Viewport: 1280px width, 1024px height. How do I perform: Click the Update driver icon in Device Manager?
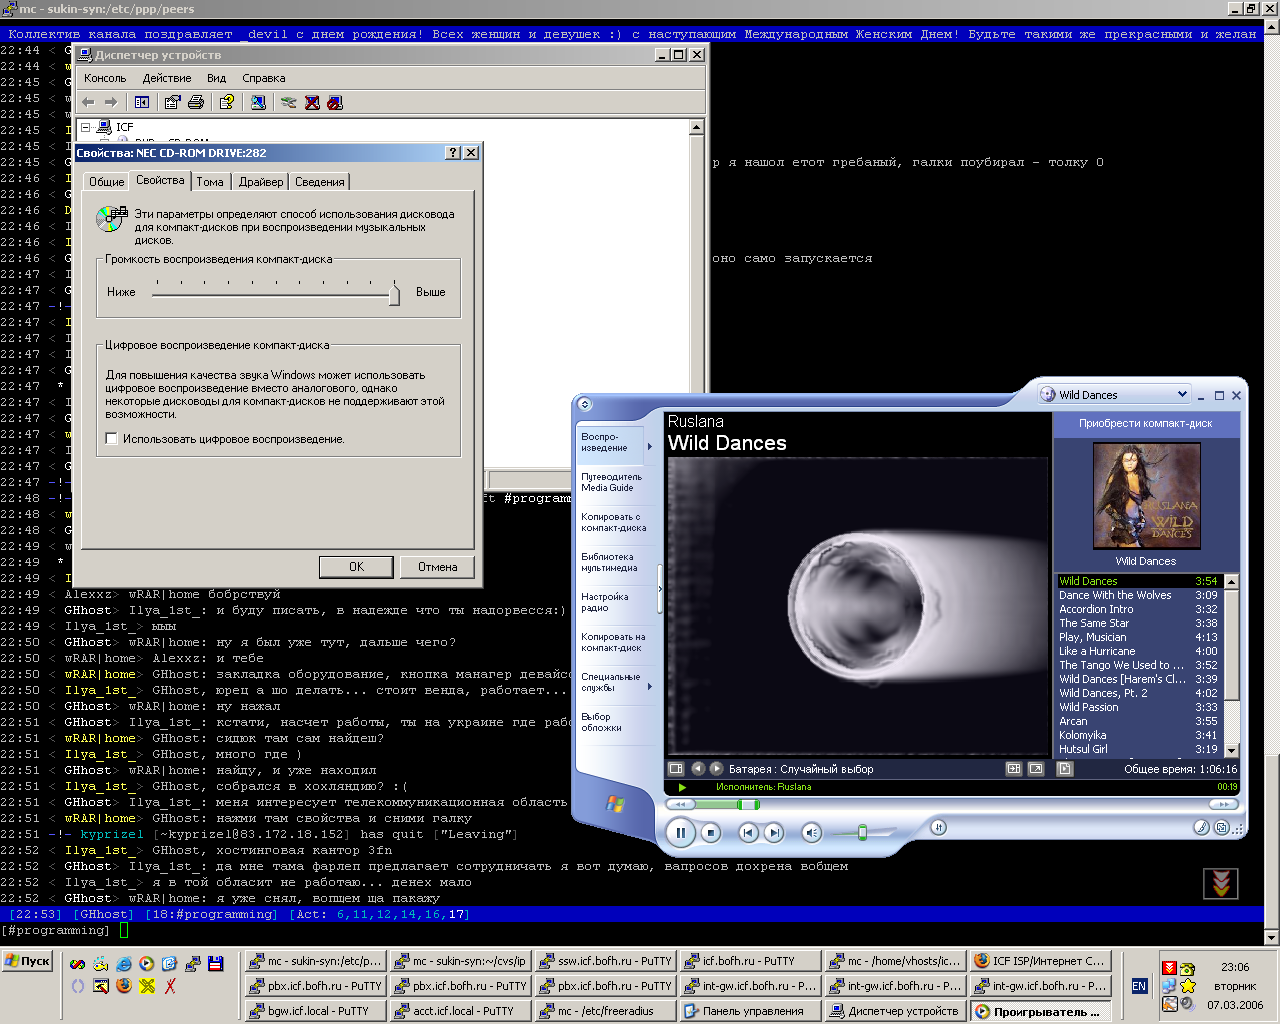[289, 102]
